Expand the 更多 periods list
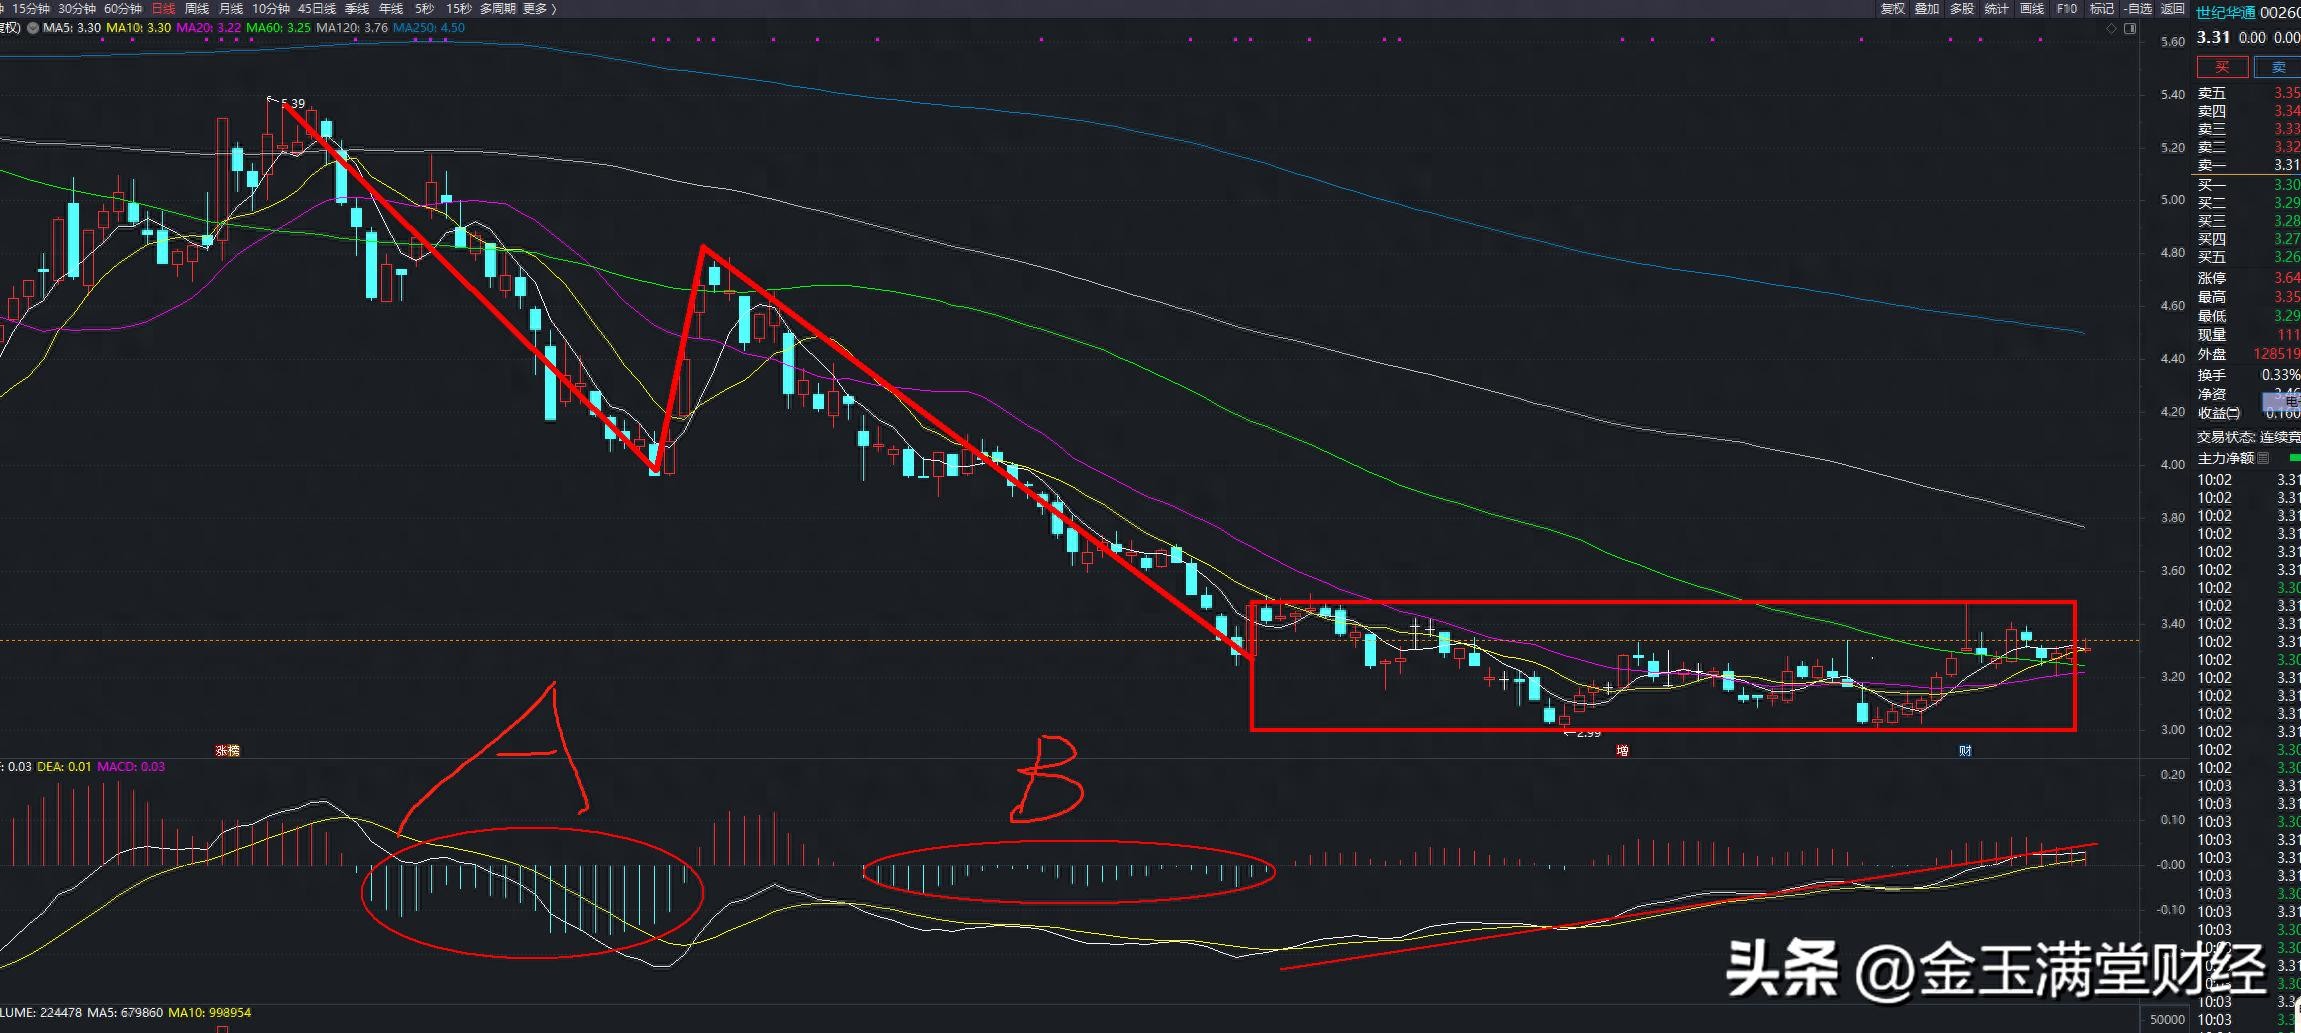Screen dimensions: 2301x1033 pyautogui.click(x=539, y=9)
